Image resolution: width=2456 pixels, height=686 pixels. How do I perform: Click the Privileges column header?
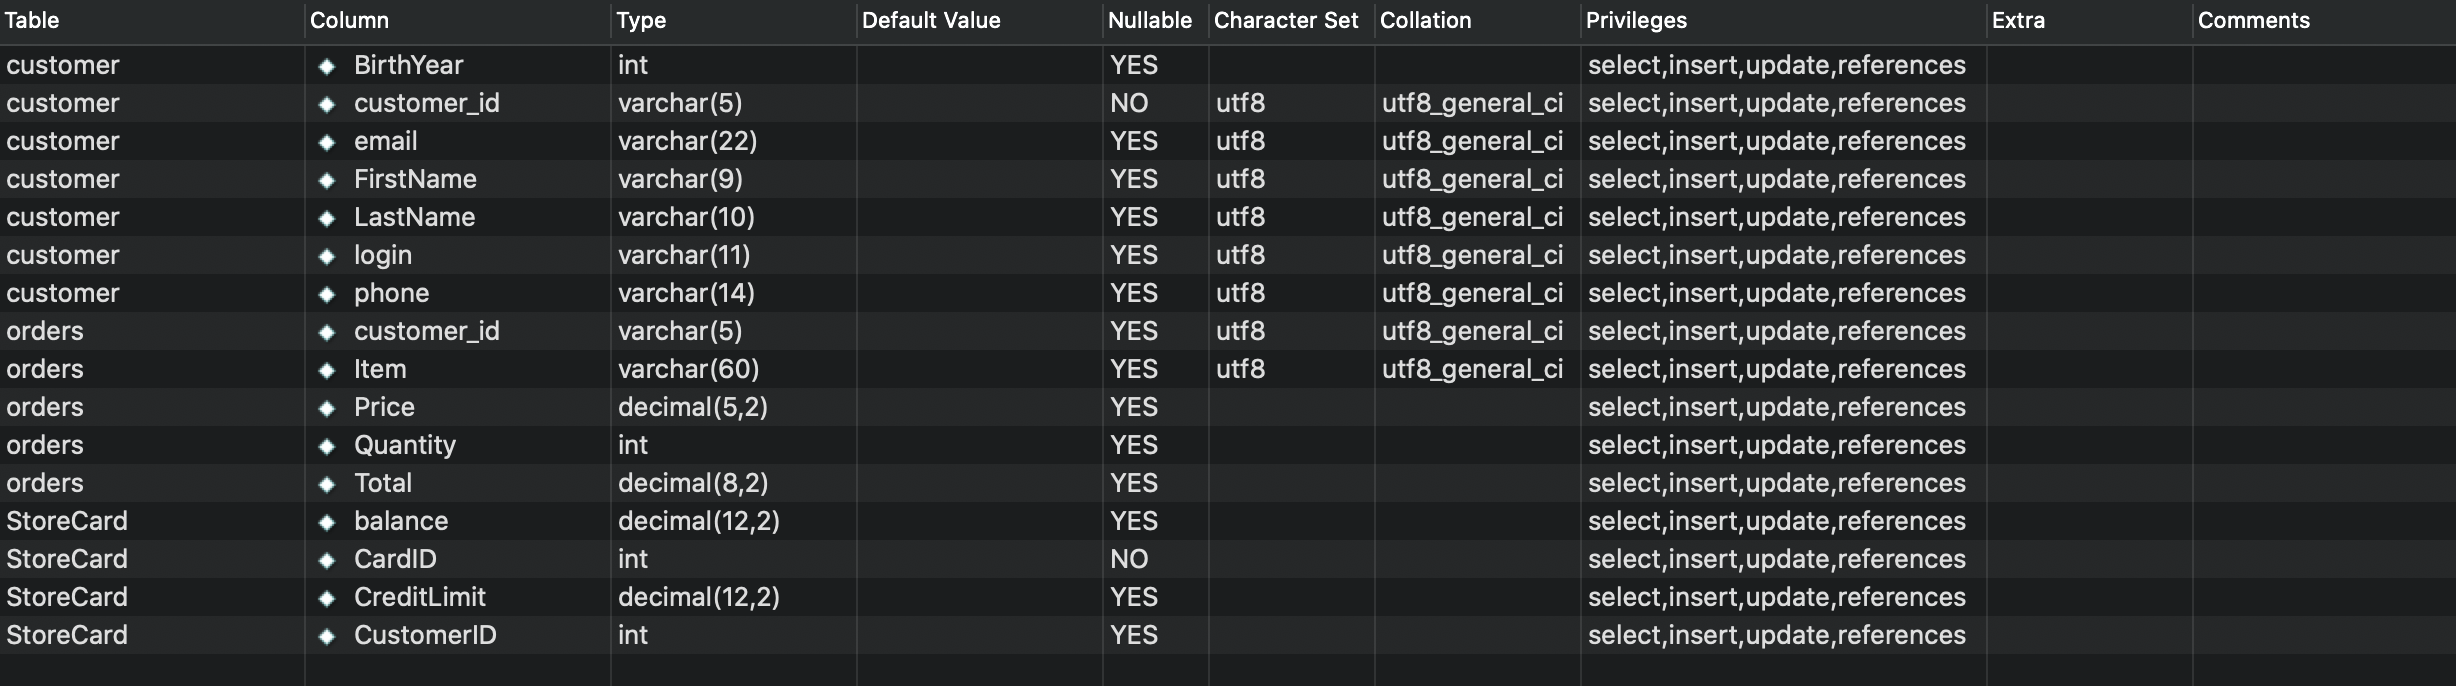(1636, 20)
